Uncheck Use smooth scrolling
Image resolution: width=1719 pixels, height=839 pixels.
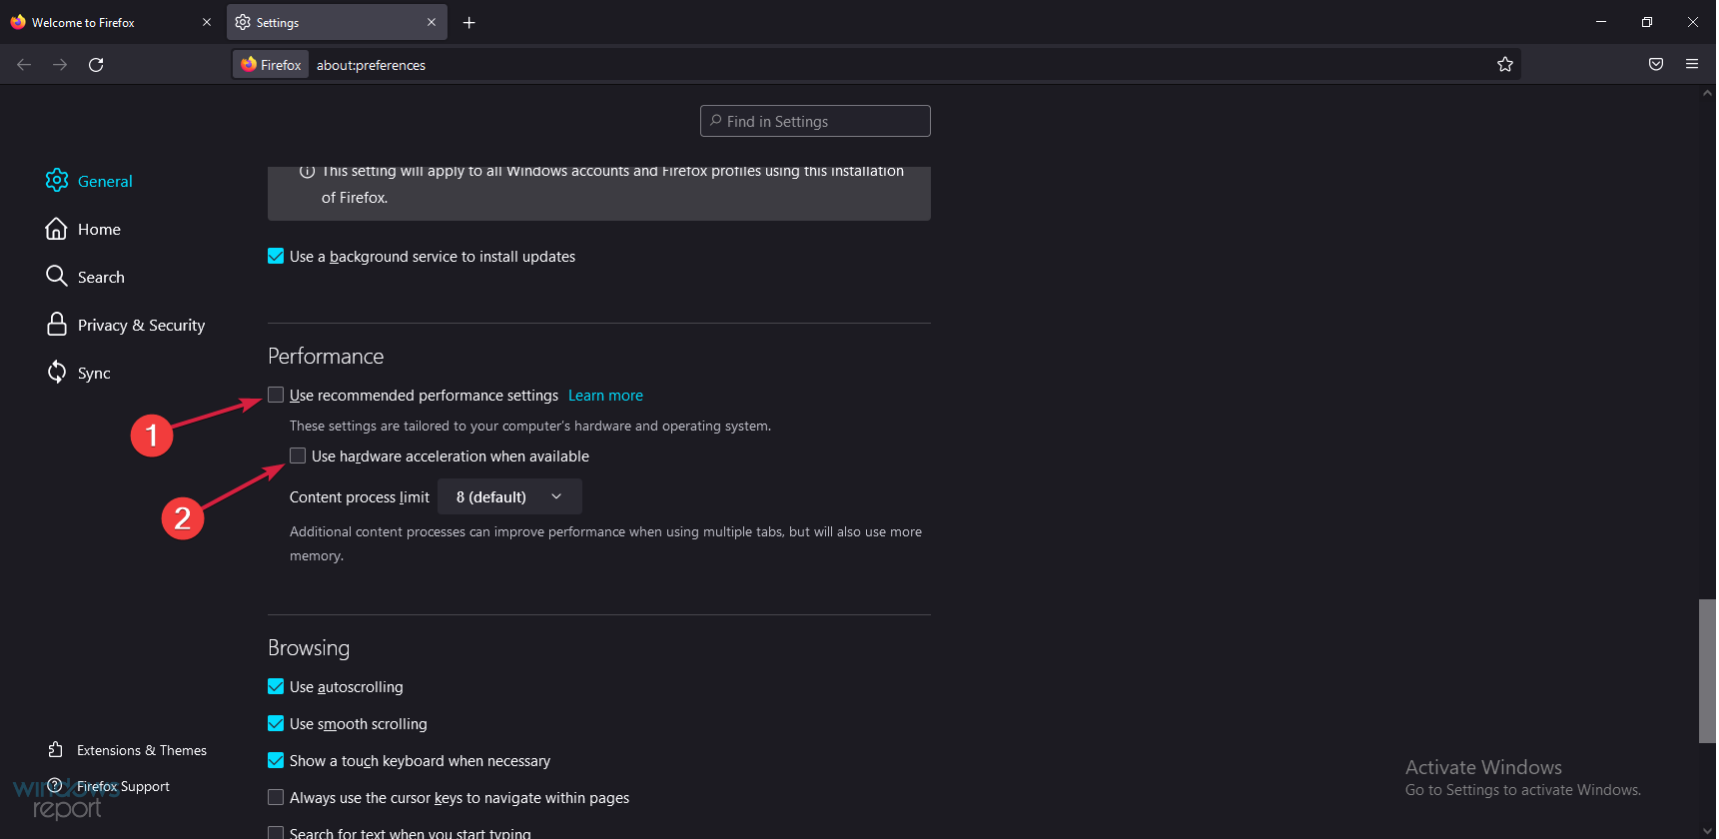point(276,724)
